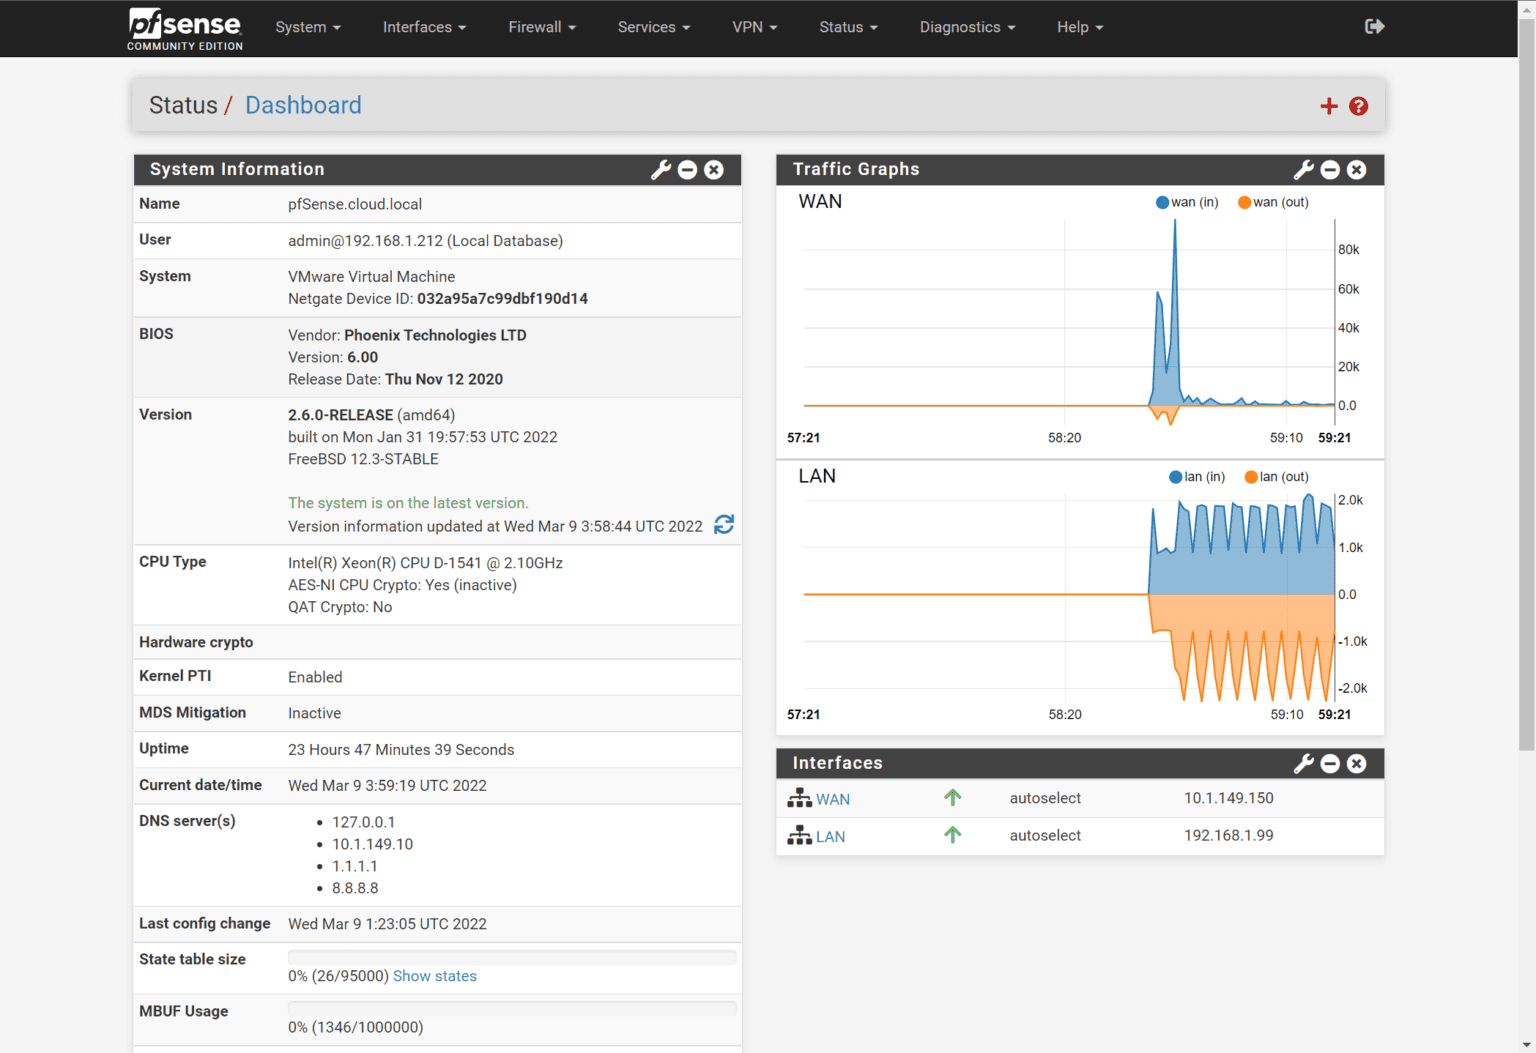1536x1053 pixels.
Task: Open the VPN dropdown menu
Action: 754,27
